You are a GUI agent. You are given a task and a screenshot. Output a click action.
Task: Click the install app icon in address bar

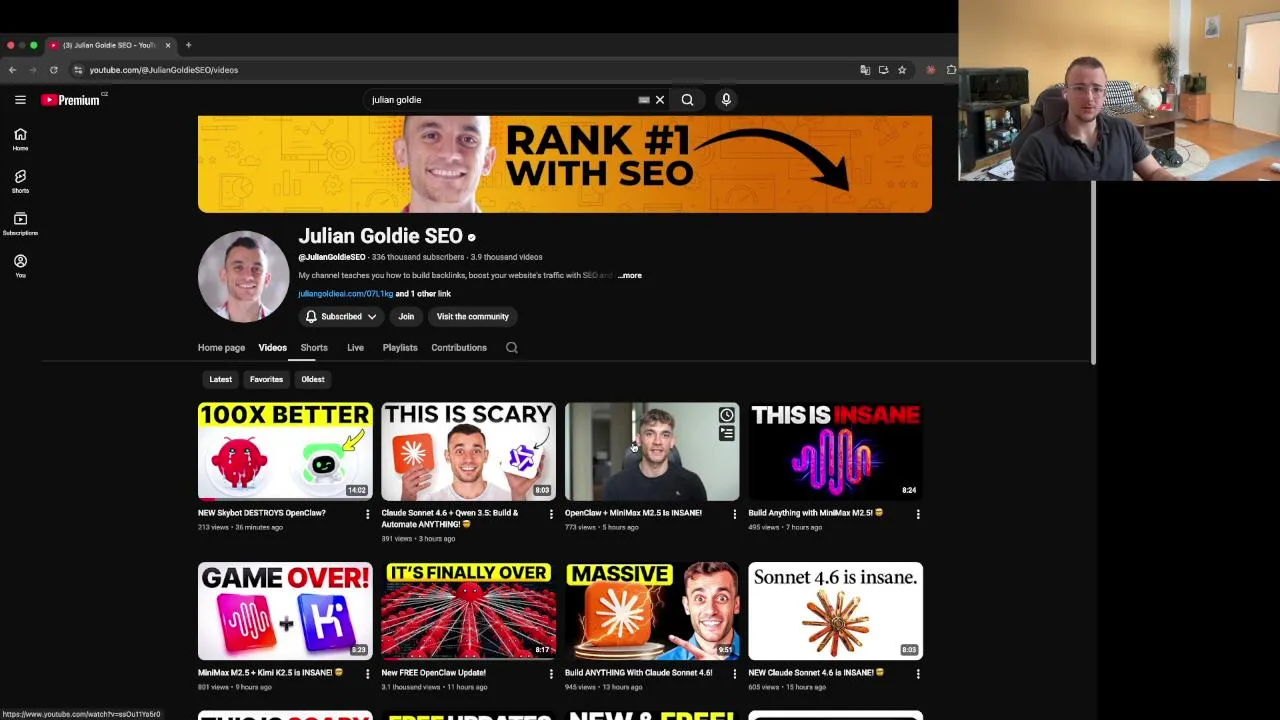click(x=883, y=70)
